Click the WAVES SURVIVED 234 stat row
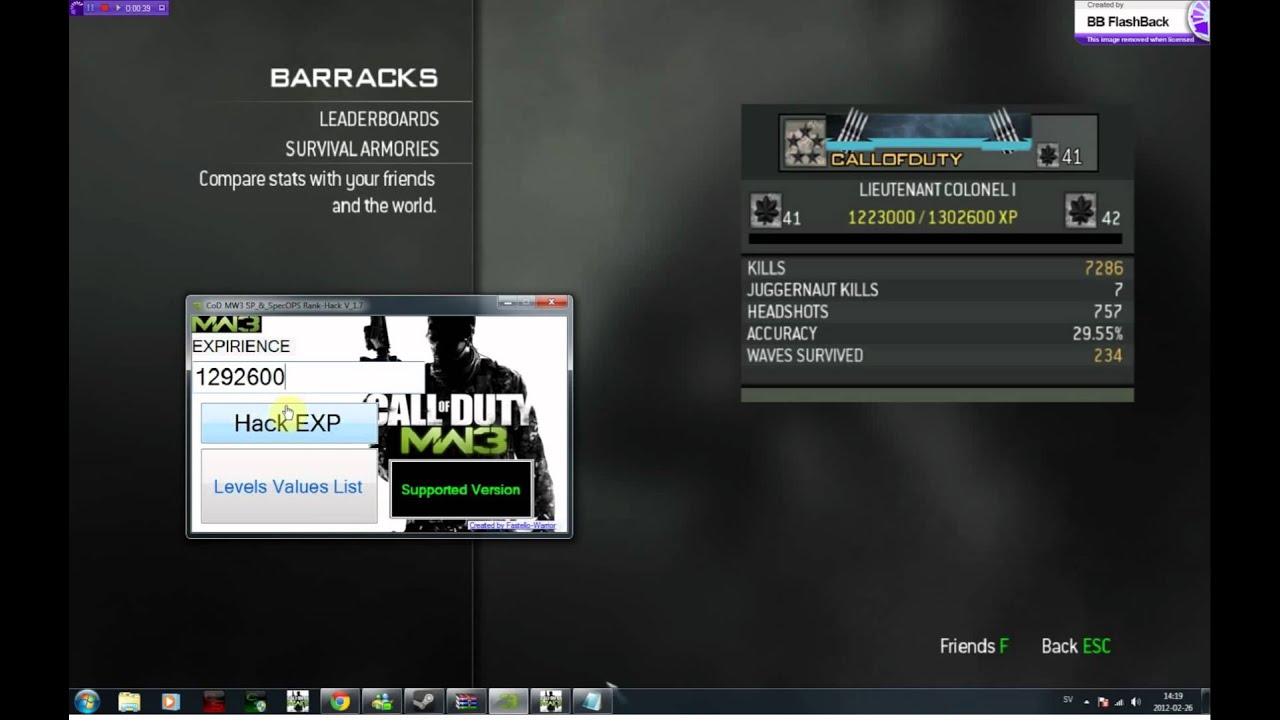Image resolution: width=1280 pixels, height=720 pixels. tap(935, 356)
